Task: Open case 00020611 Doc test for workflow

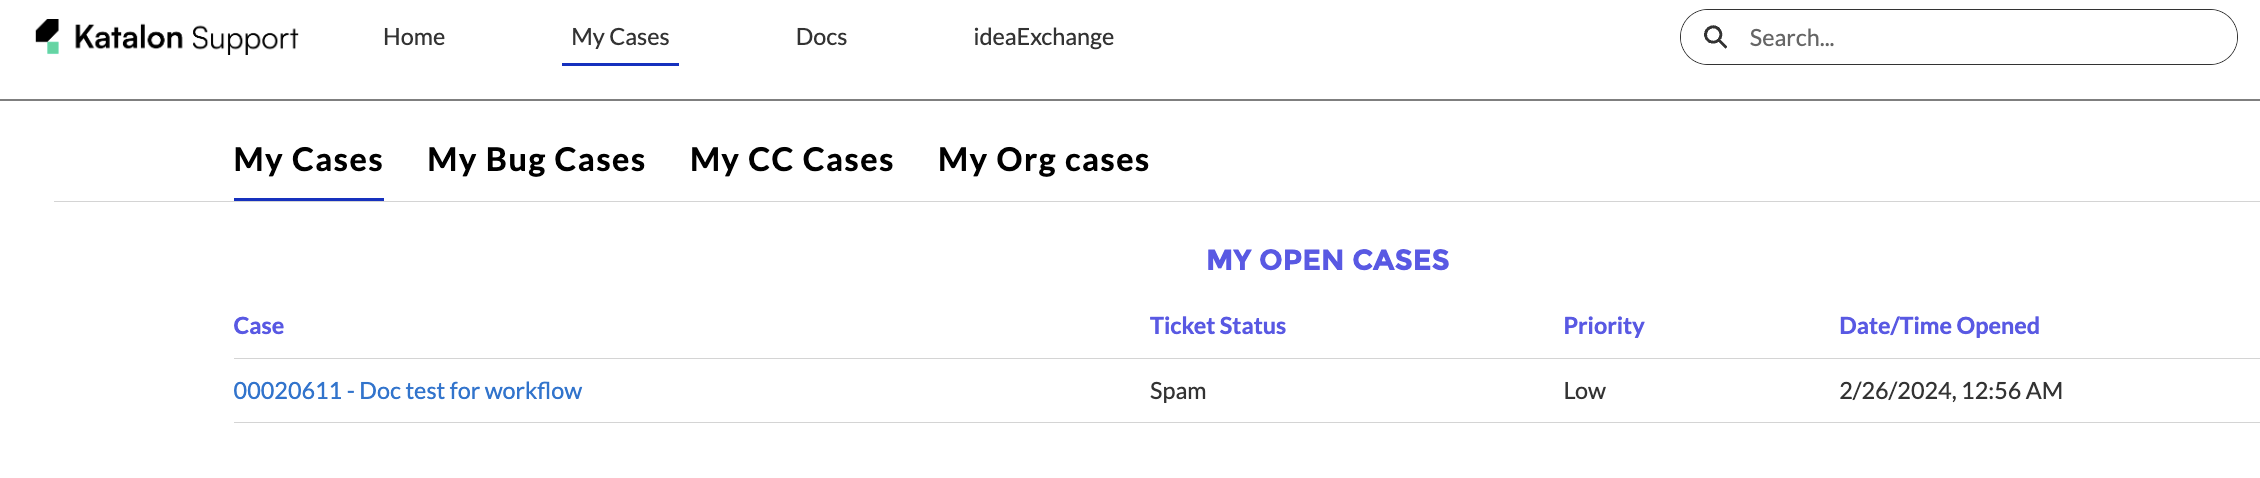Action: [x=407, y=391]
